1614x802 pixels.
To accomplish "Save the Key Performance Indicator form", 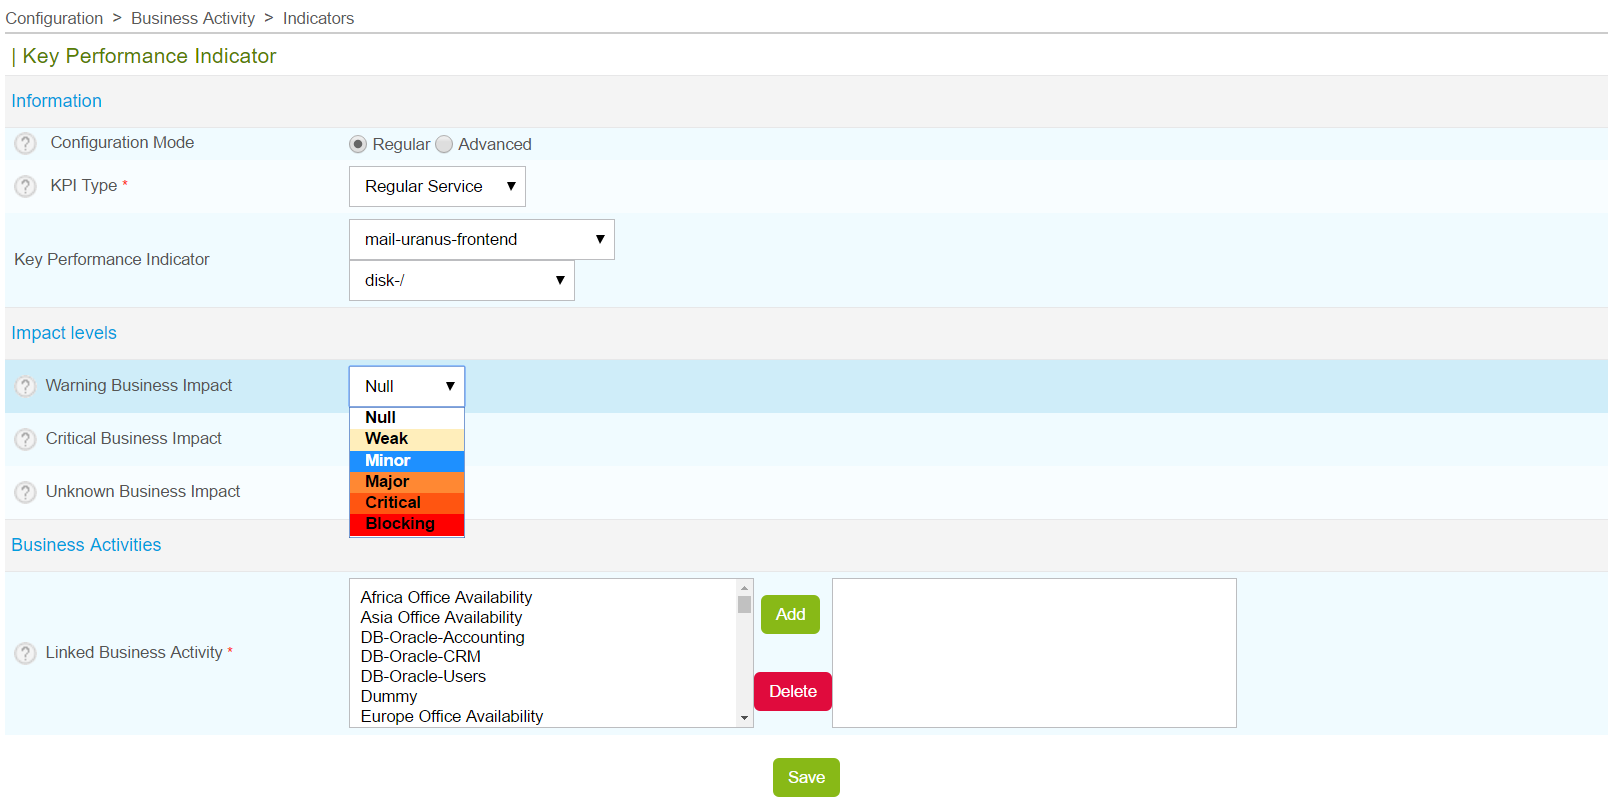I will (x=806, y=778).
